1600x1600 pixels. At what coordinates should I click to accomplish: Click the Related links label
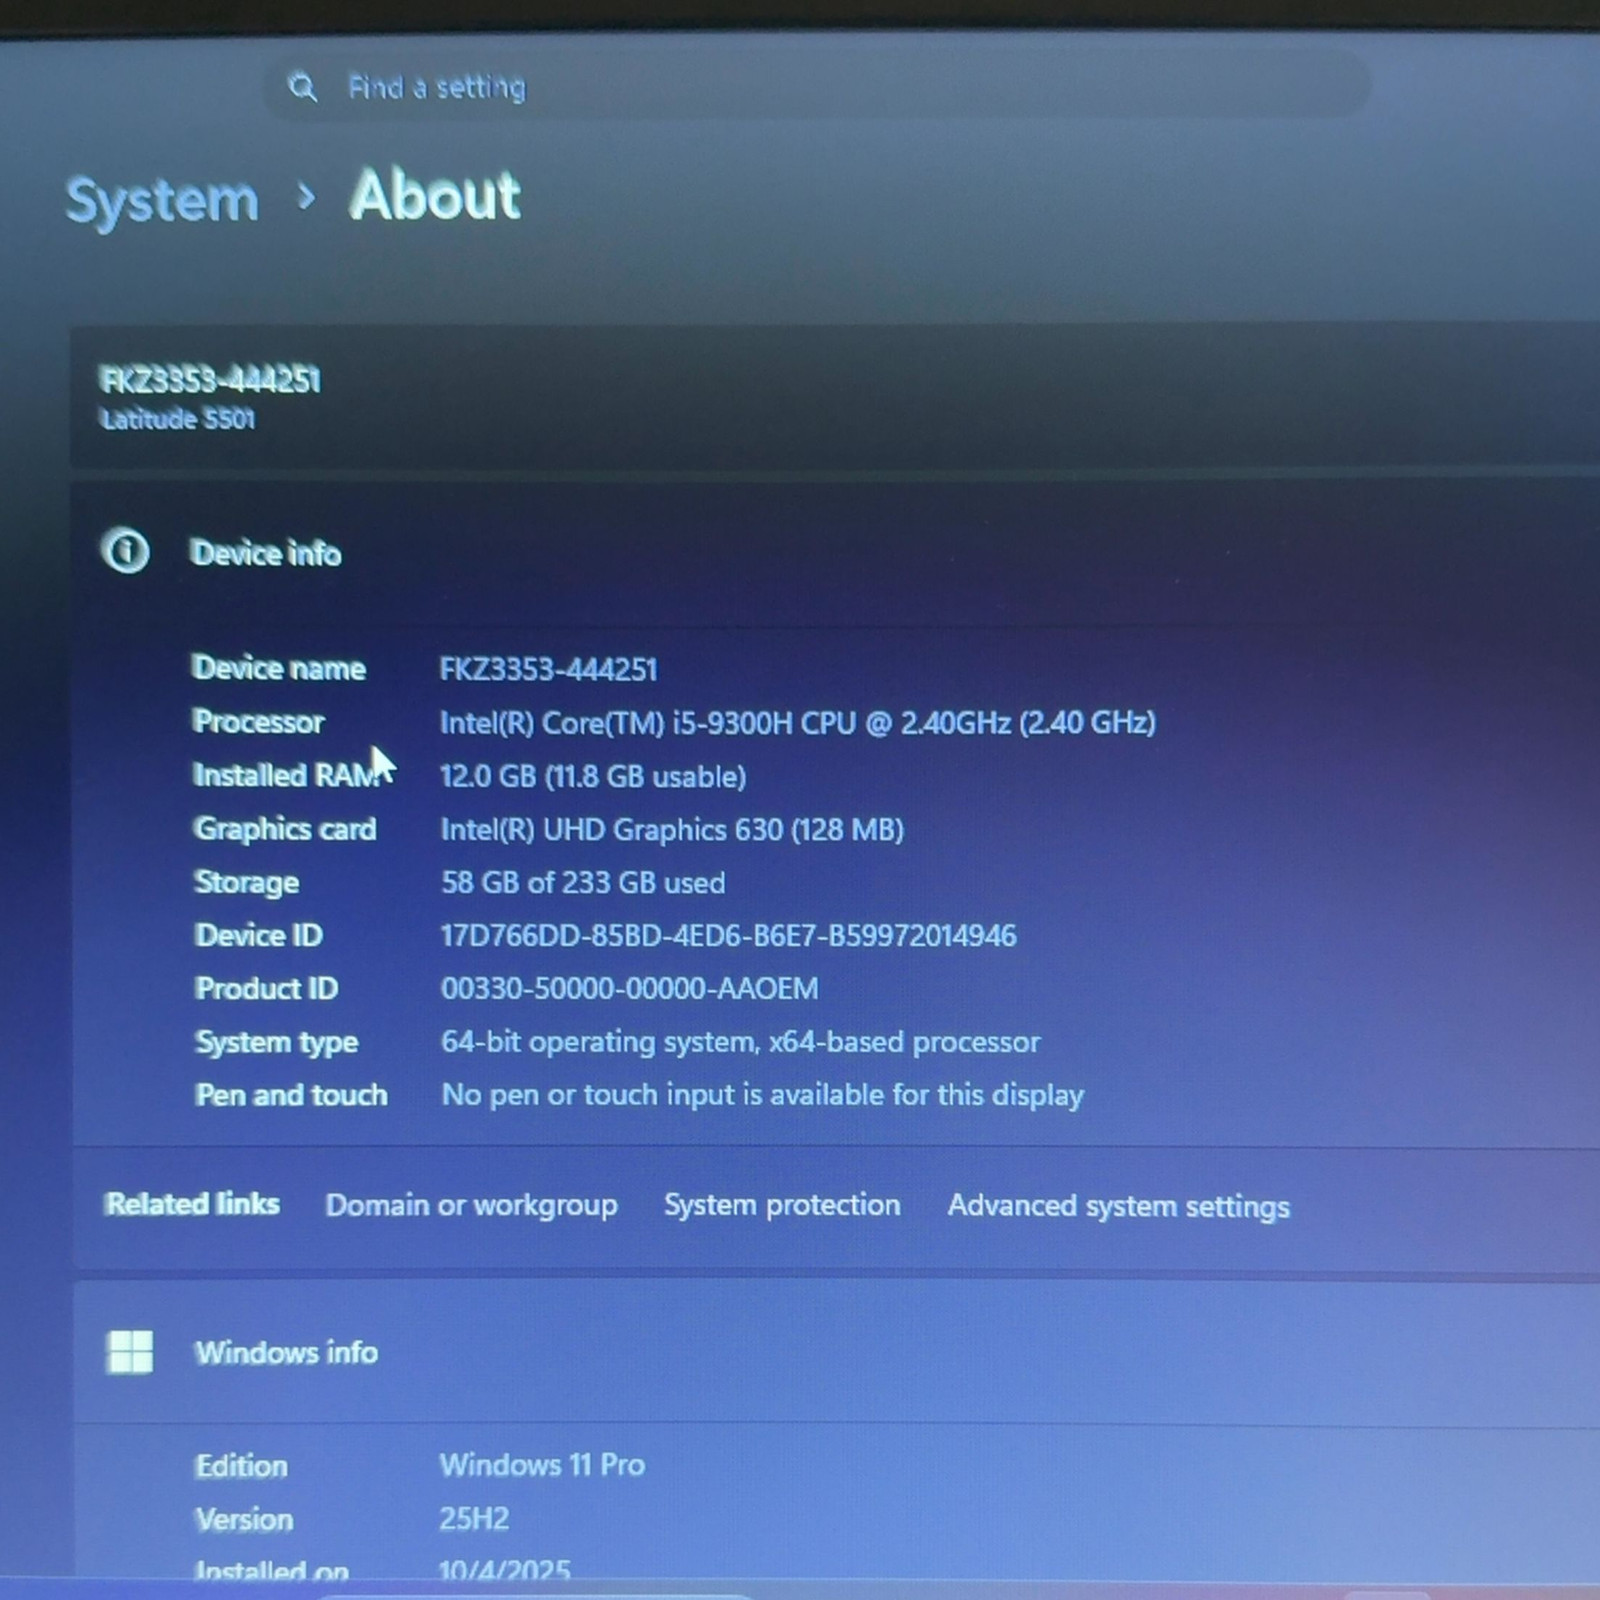(192, 1203)
